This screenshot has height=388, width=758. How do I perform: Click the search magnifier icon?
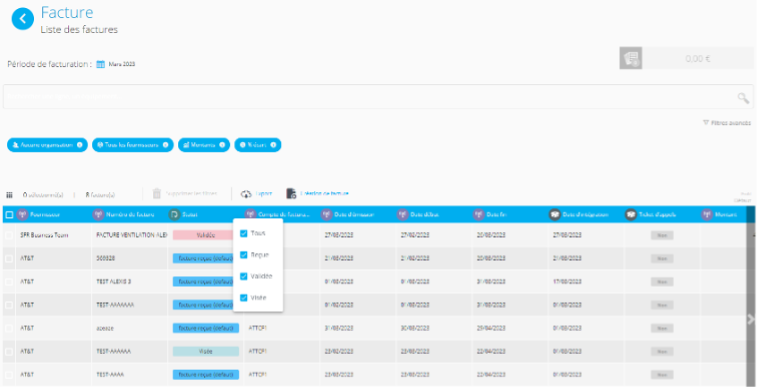743,98
